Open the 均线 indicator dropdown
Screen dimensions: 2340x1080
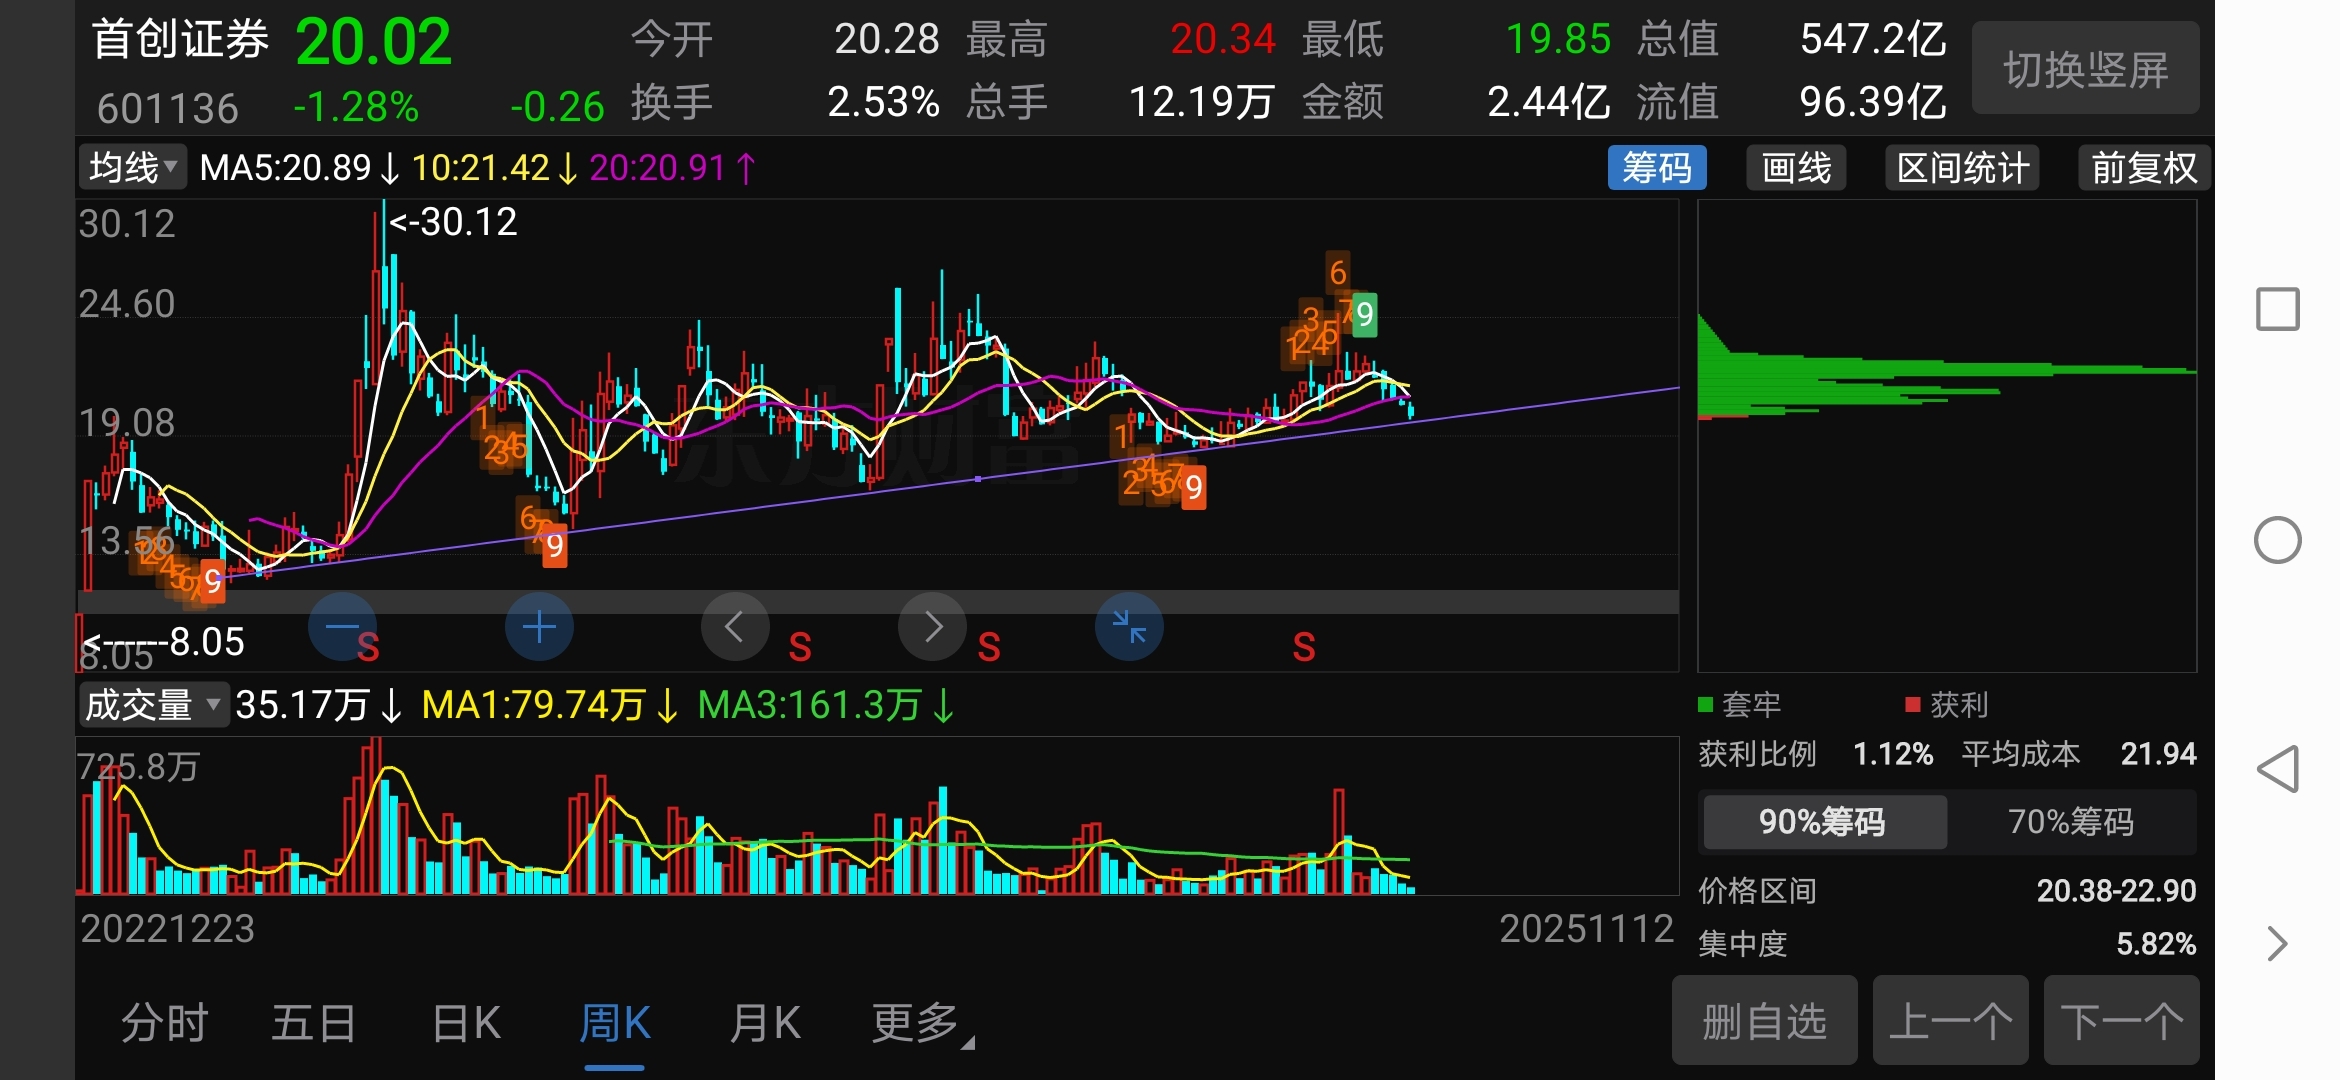click(133, 168)
